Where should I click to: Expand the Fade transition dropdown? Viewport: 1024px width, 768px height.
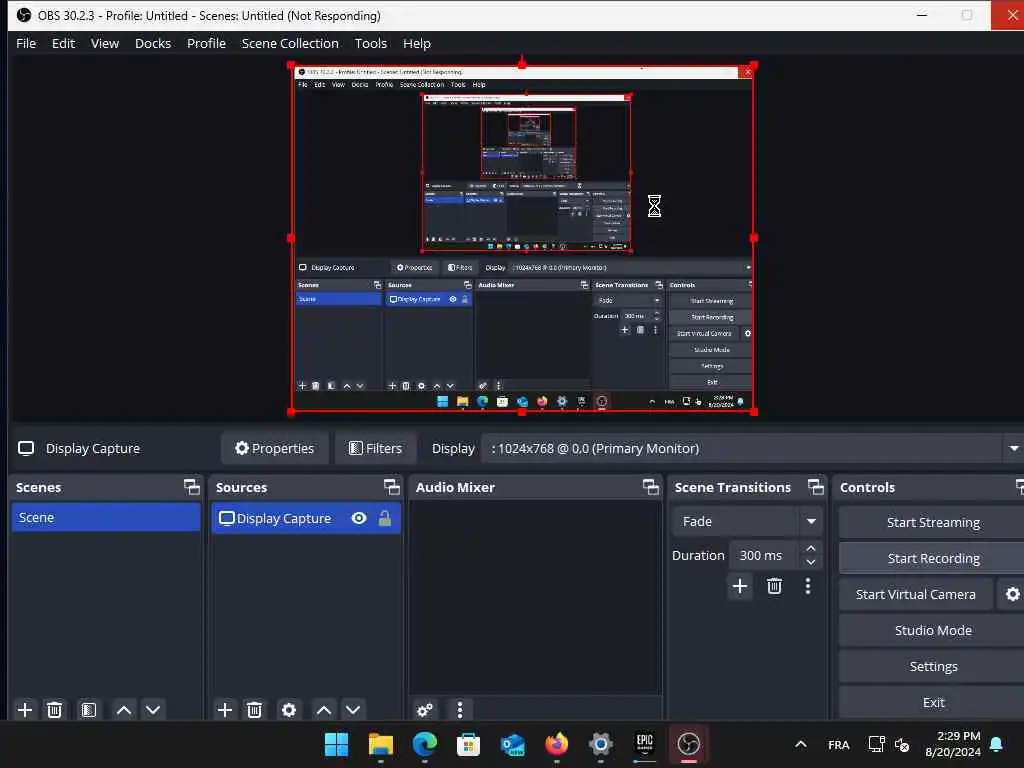[x=811, y=521]
